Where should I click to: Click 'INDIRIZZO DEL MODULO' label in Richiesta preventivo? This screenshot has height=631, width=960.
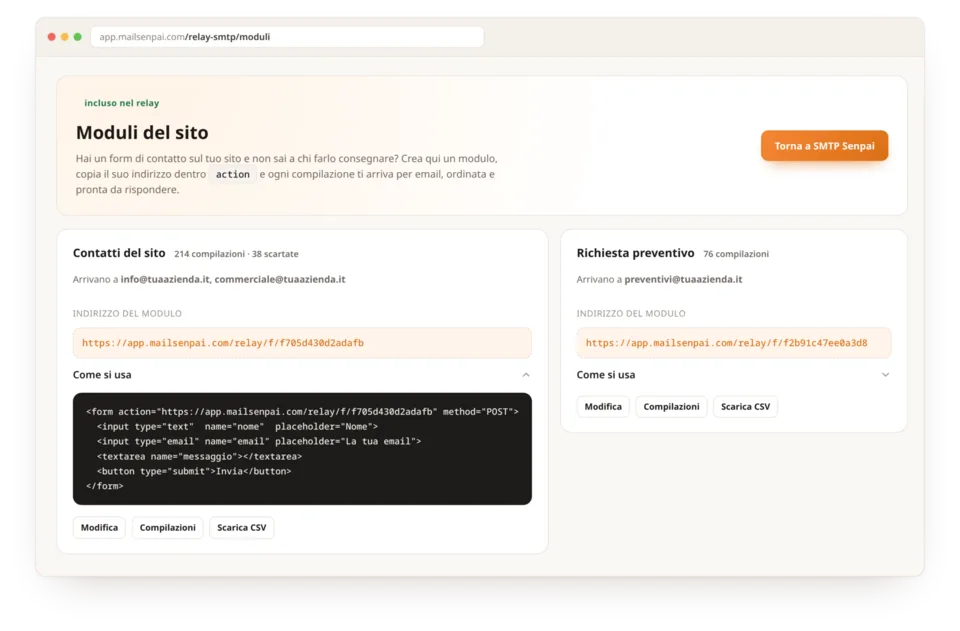631,313
